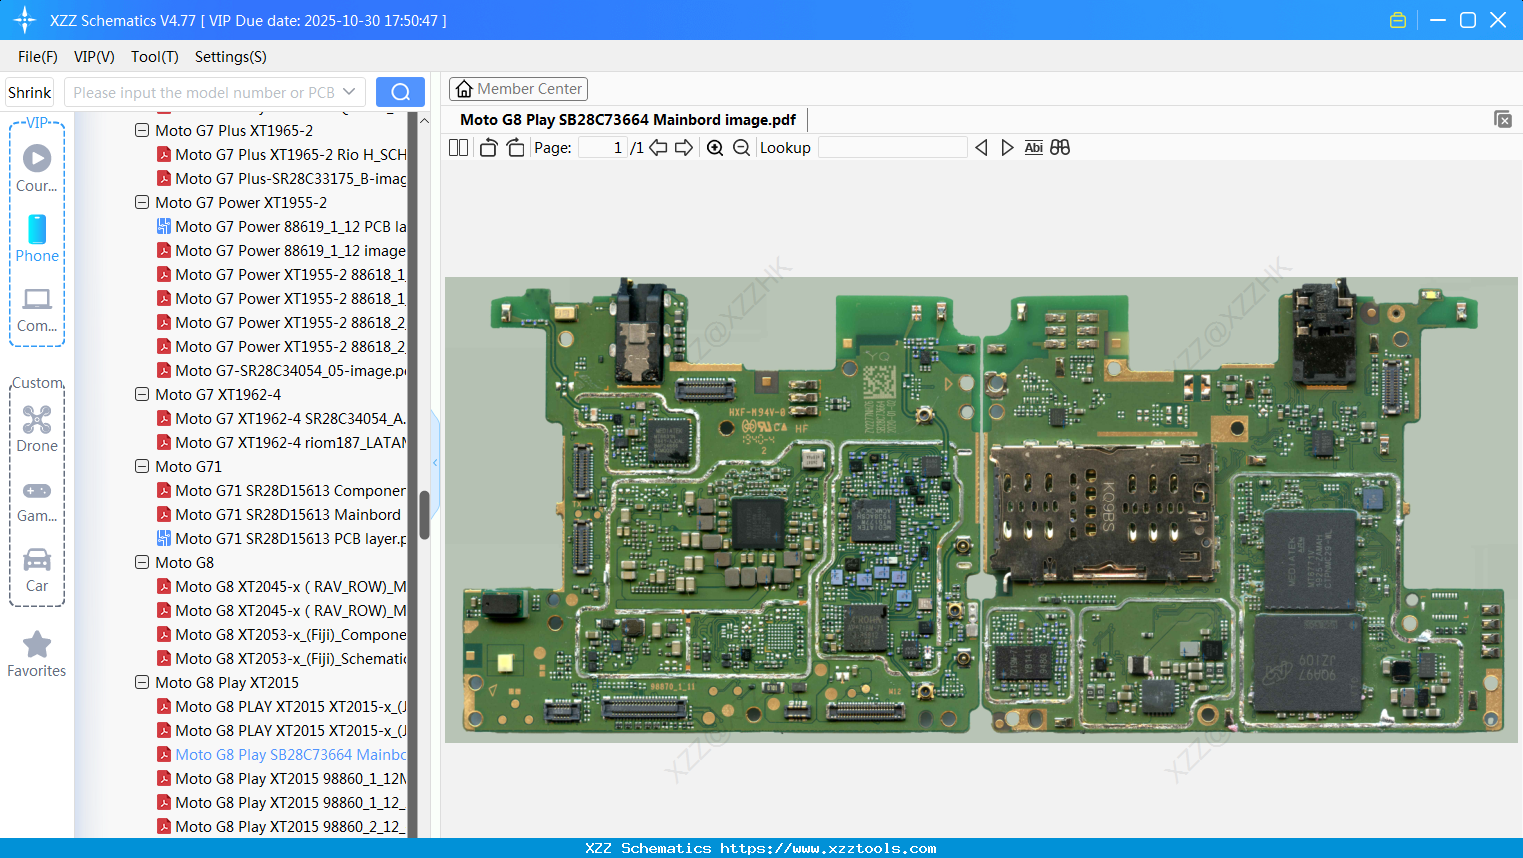Rotate the PDF counterclockwise
1523x858 pixels.
coord(487,147)
